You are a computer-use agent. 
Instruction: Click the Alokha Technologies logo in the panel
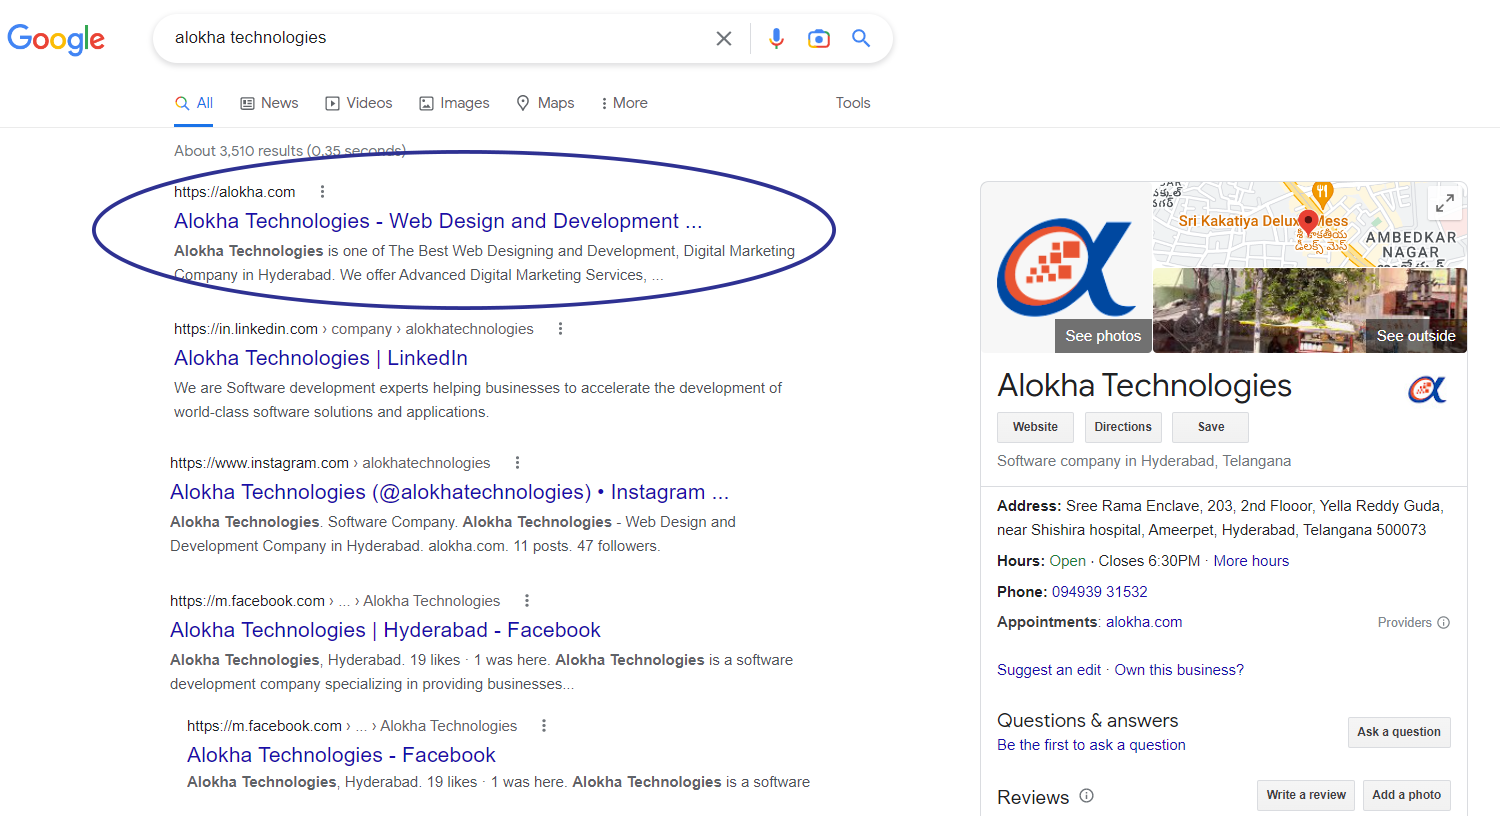[1427, 390]
